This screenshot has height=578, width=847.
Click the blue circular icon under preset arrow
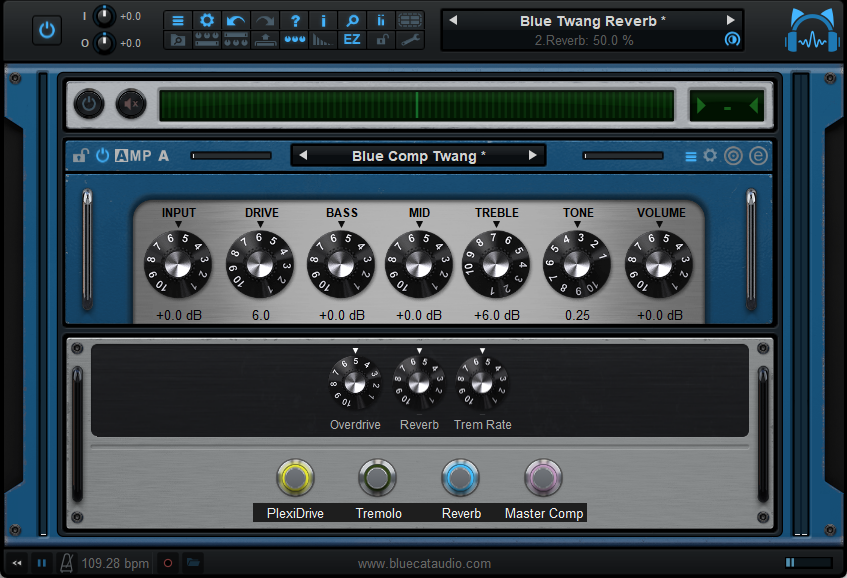tap(732, 39)
